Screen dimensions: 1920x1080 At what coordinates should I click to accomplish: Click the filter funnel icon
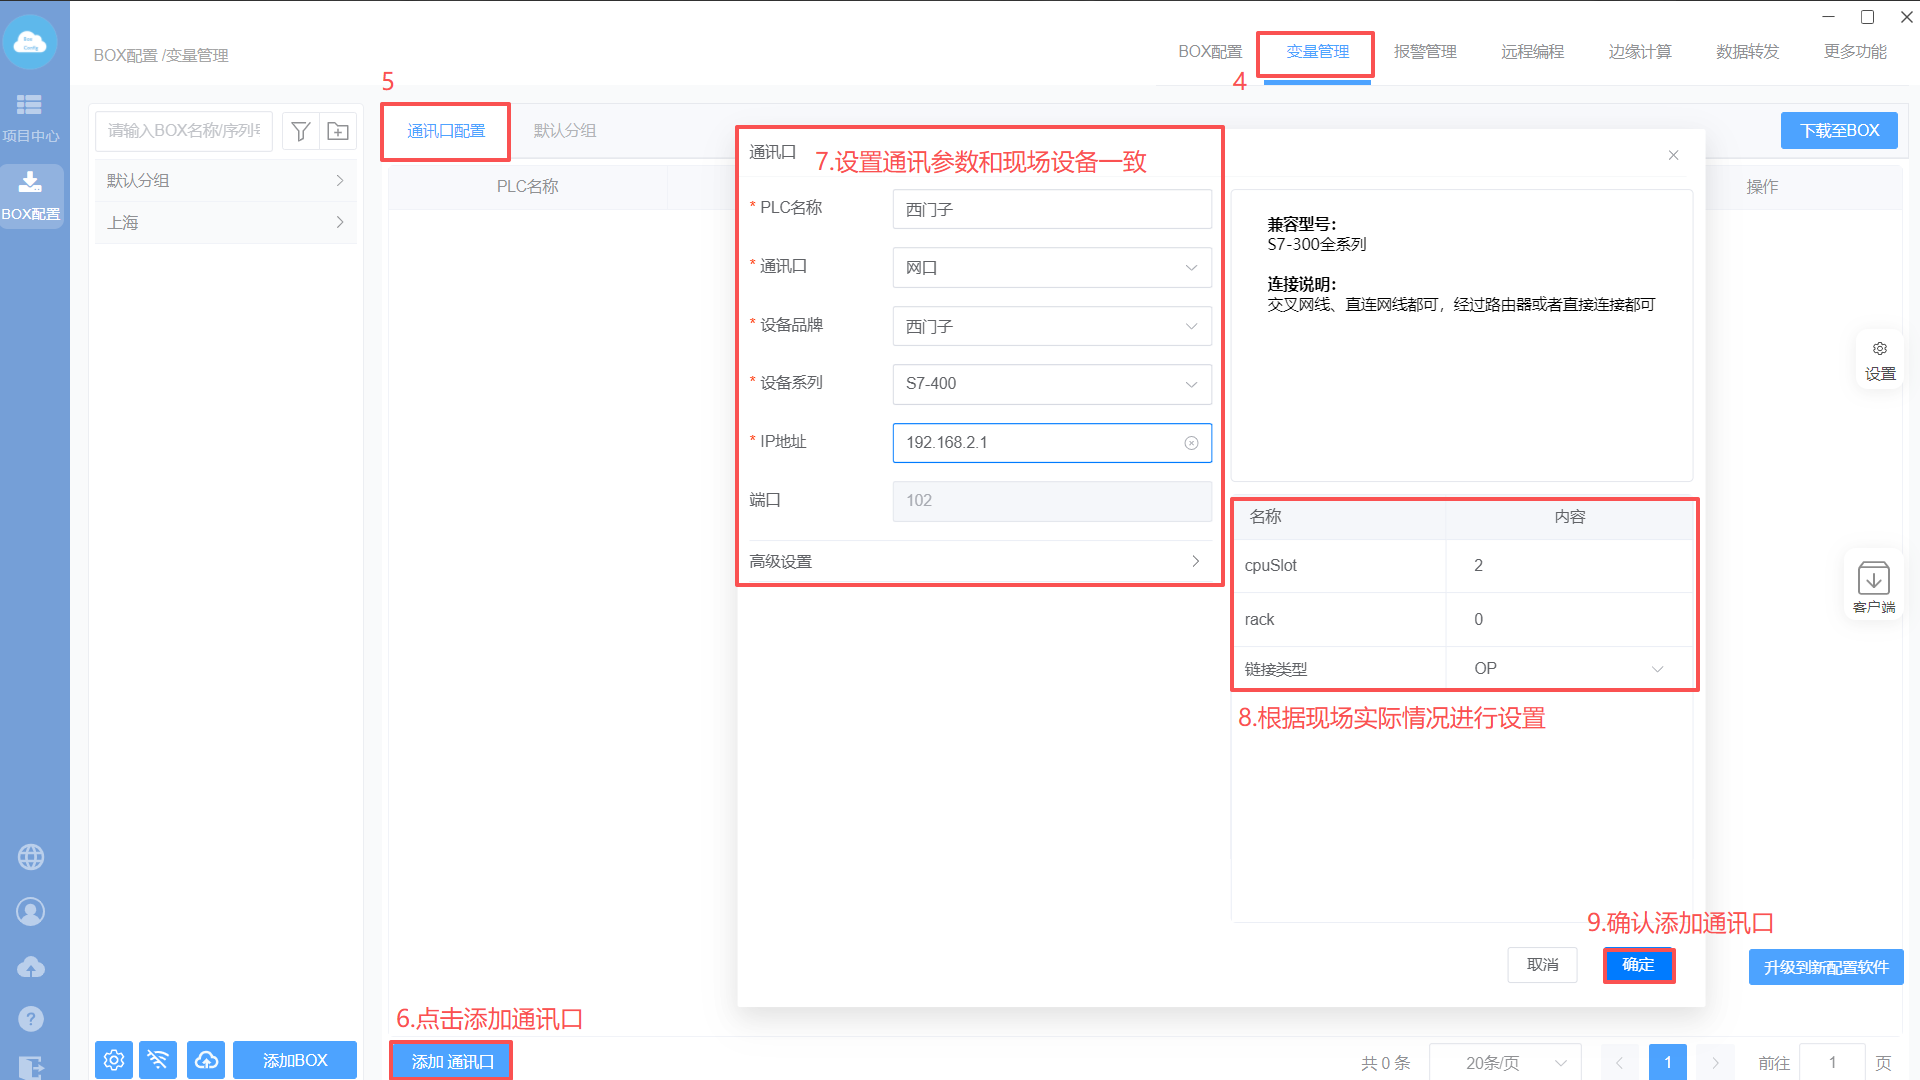click(x=301, y=131)
